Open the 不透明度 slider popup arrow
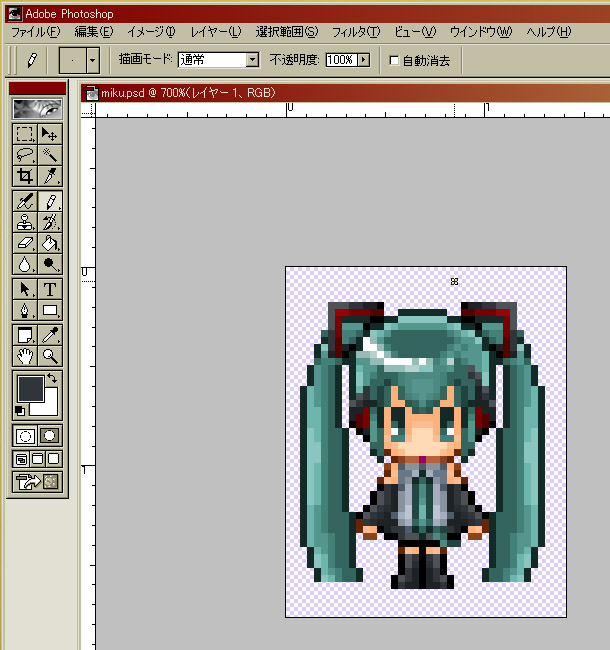Image resolution: width=610 pixels, height=650 pixels. [x=364, y=60]
